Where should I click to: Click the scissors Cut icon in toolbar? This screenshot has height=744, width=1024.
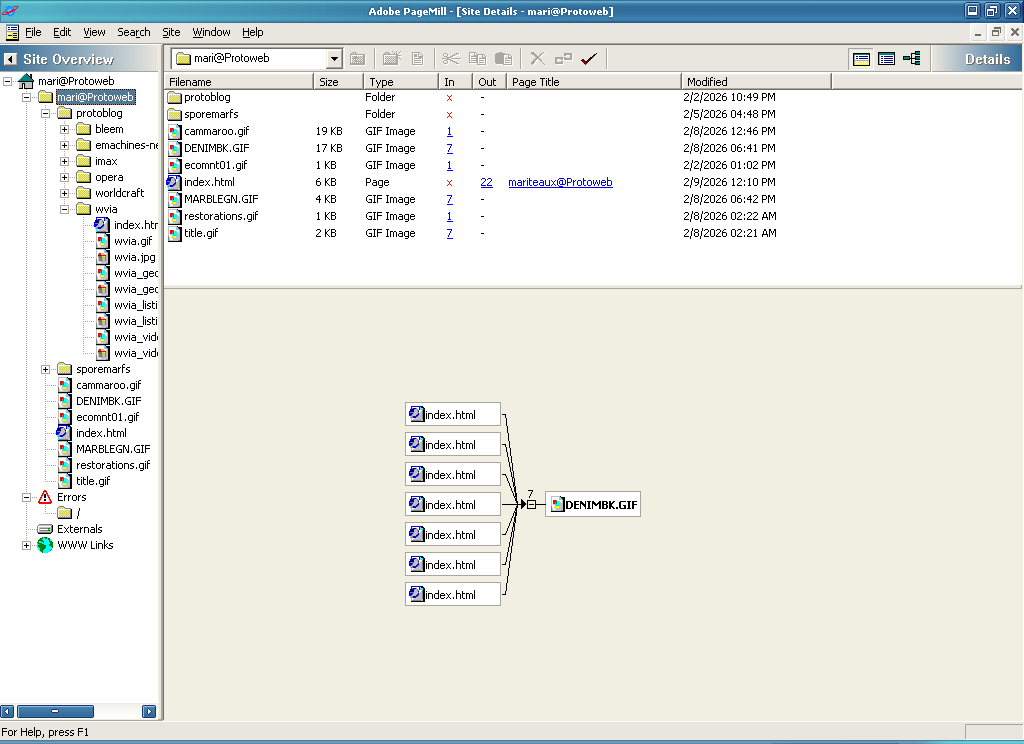click(451, 59)
